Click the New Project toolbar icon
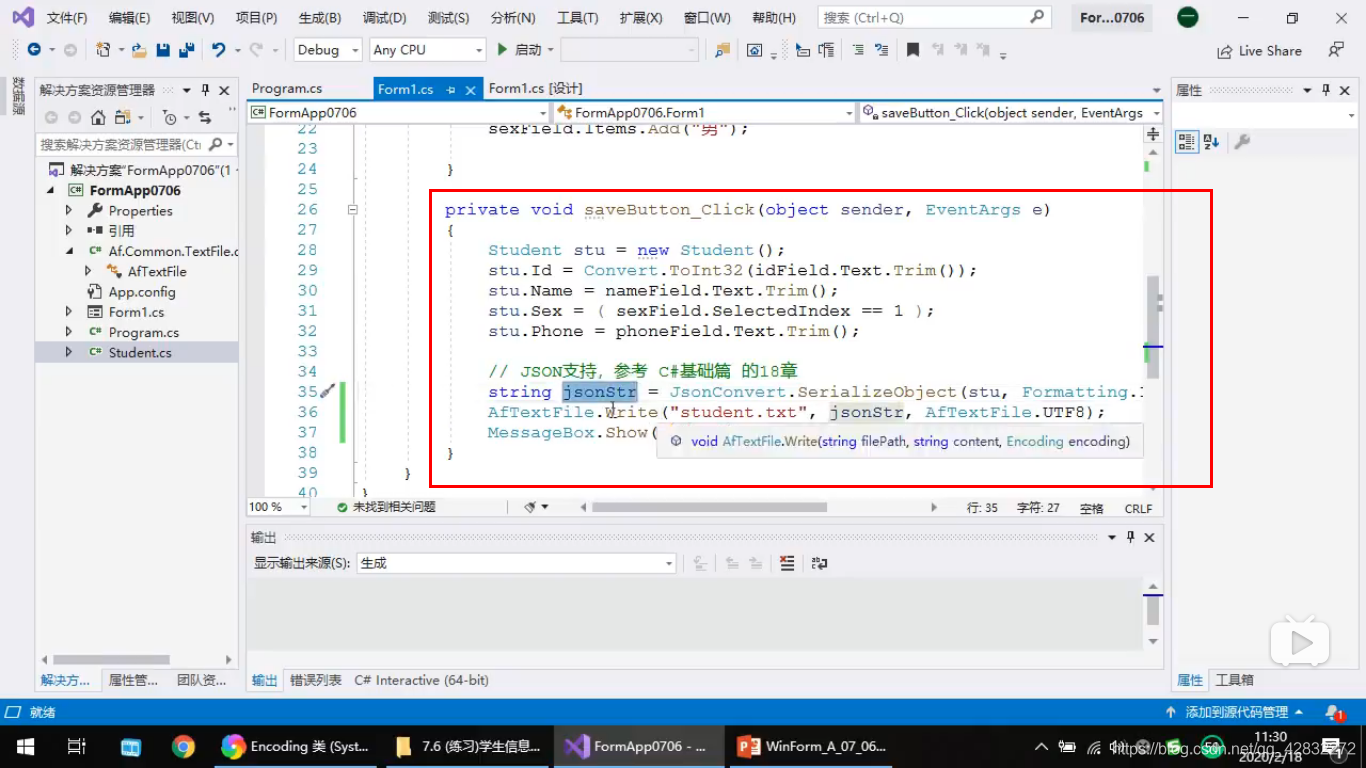Viewport: 1366px width, 768px height. (103, 50)
